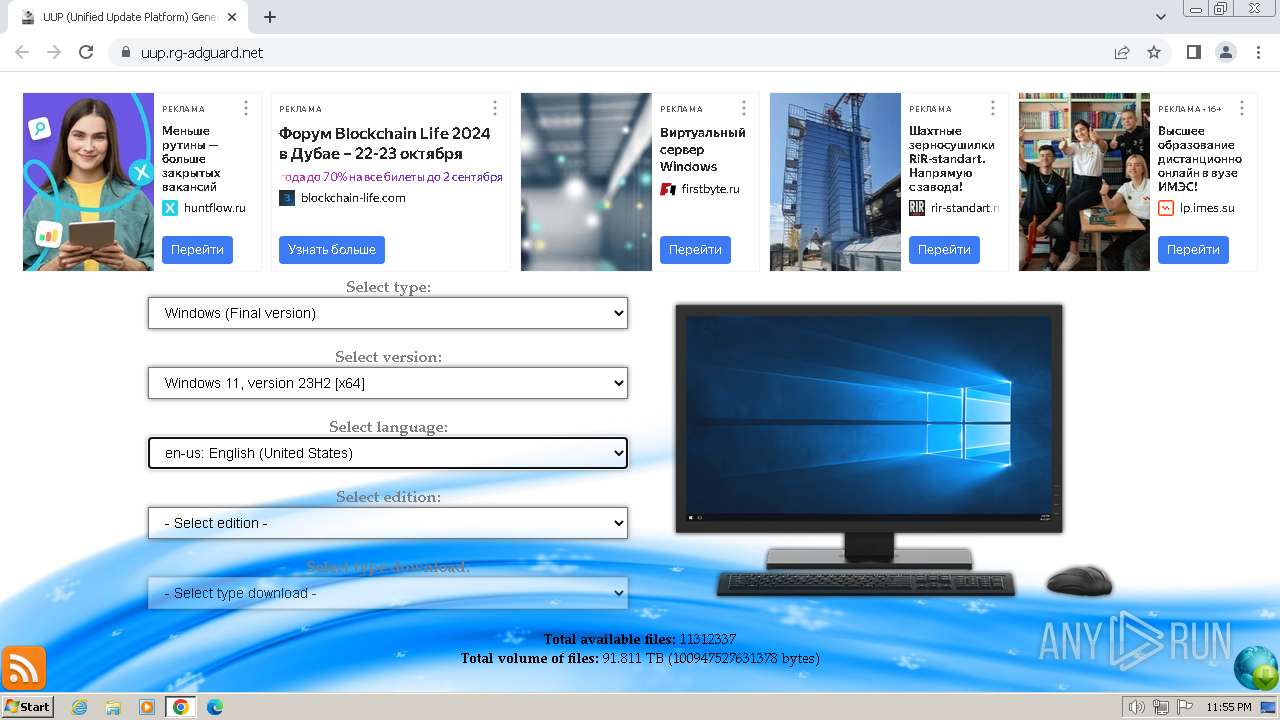Open File Explorer from taskbar
The width and height of the screenshot is (1280, 720).
pyautogui.click(x=113, y=707)
